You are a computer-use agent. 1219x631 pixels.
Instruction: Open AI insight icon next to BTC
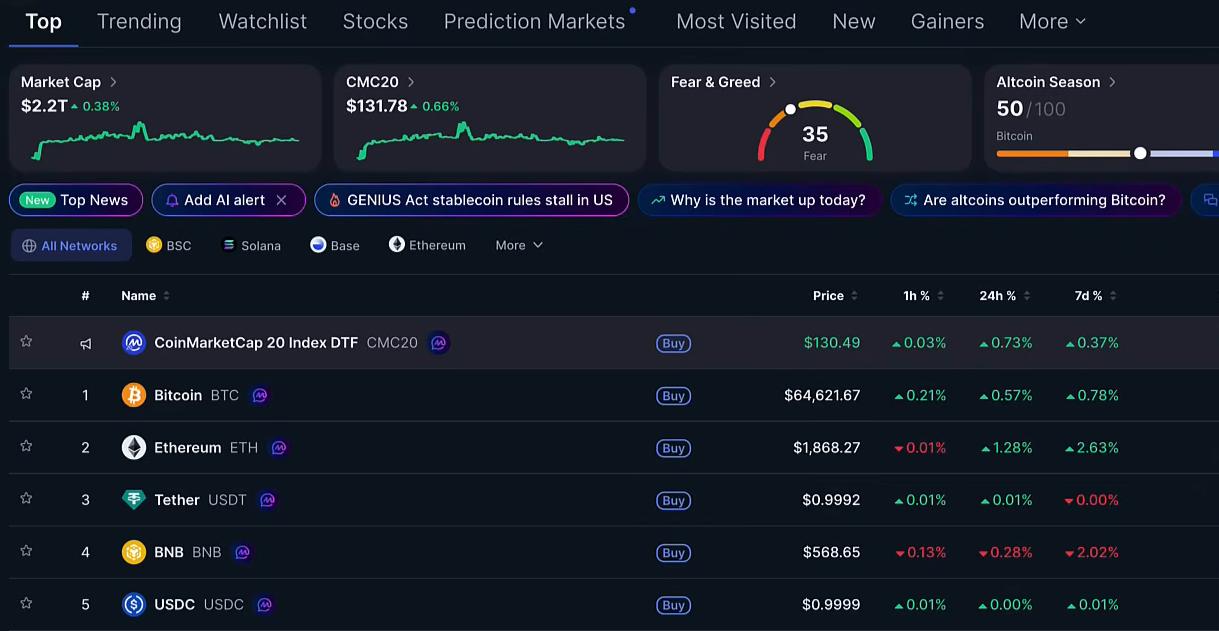260,395
